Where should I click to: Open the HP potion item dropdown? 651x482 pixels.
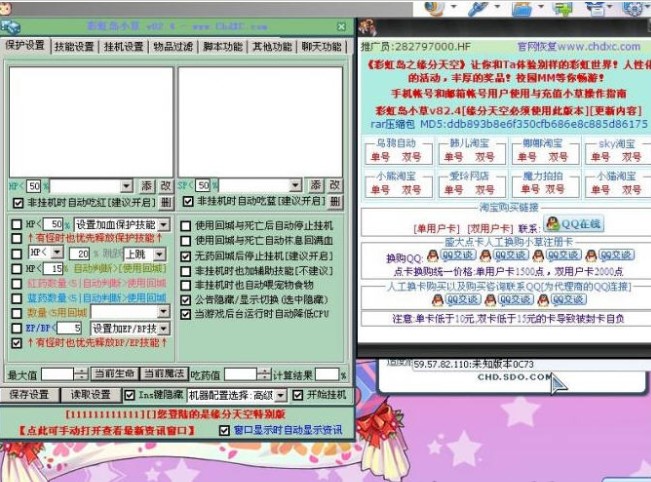126,186
